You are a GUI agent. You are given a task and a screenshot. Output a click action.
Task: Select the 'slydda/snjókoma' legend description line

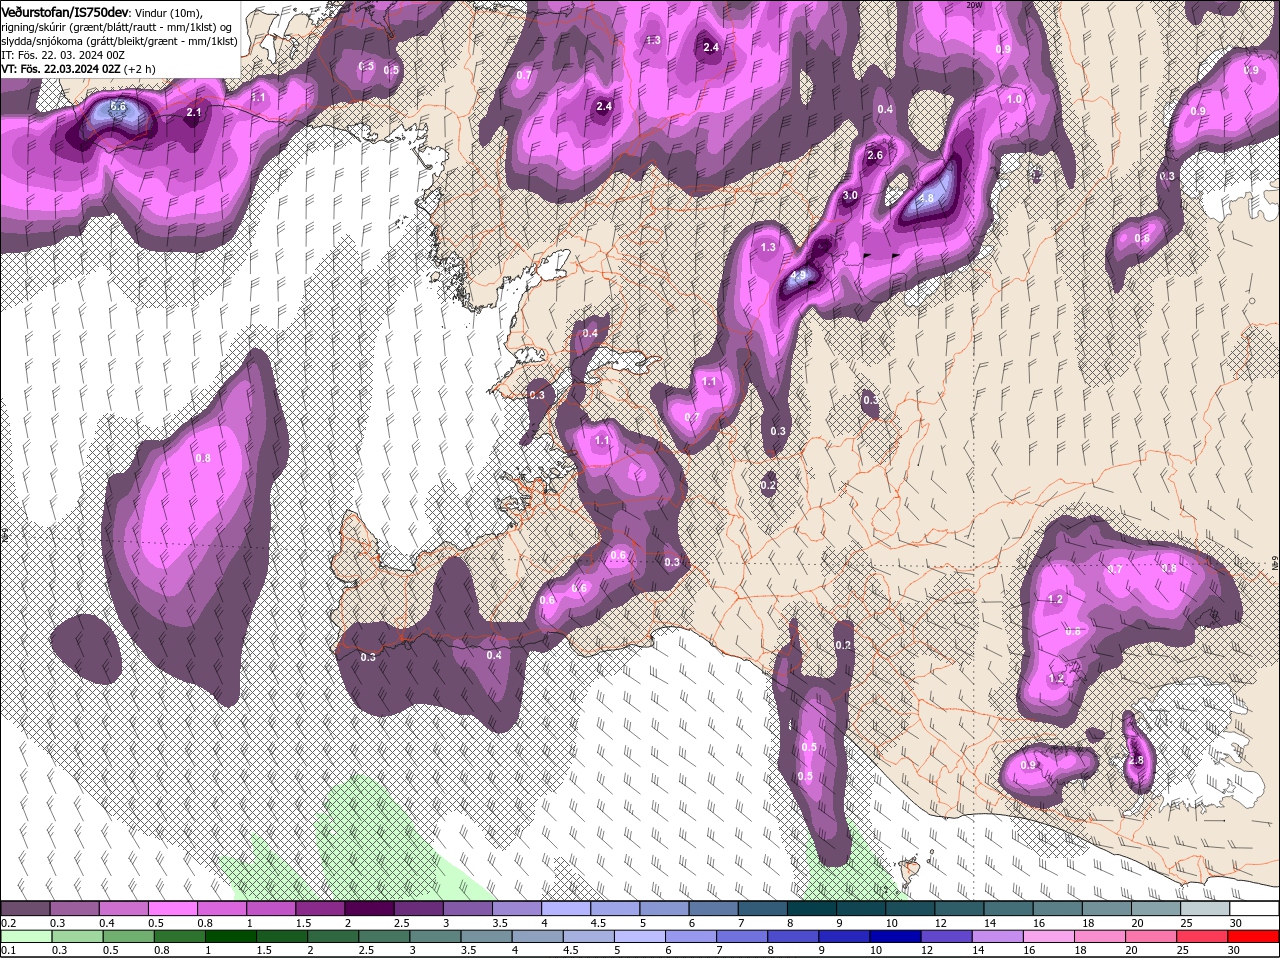[x=119, y=41]
